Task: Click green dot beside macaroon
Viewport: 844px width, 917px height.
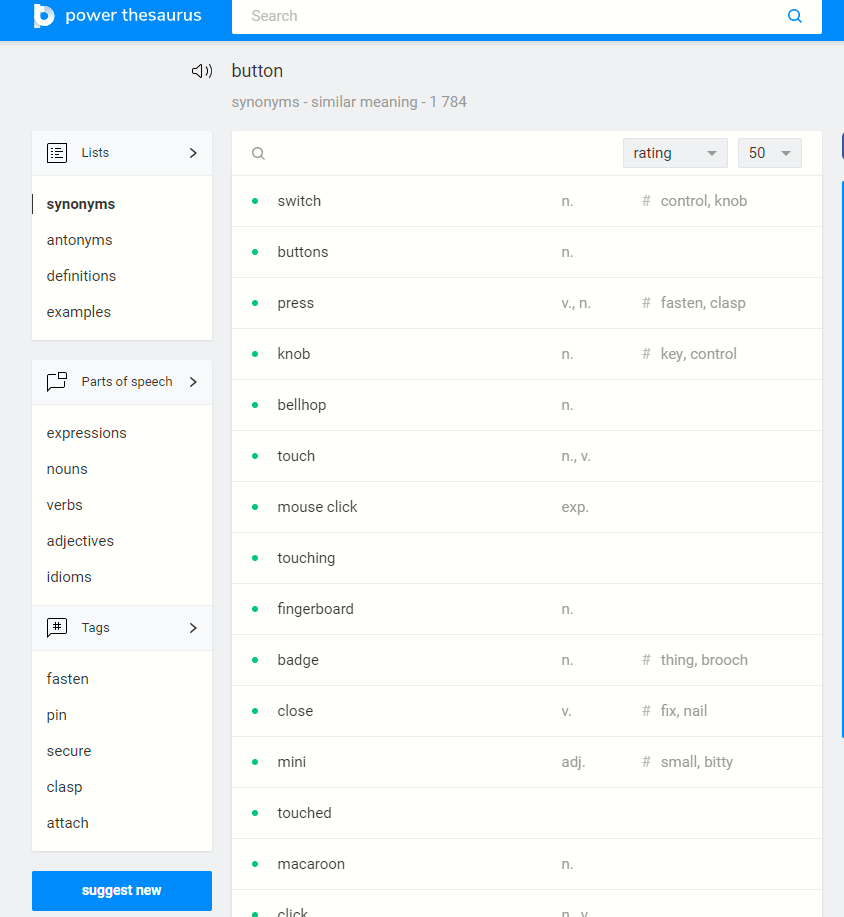Action: coord(255,864)
